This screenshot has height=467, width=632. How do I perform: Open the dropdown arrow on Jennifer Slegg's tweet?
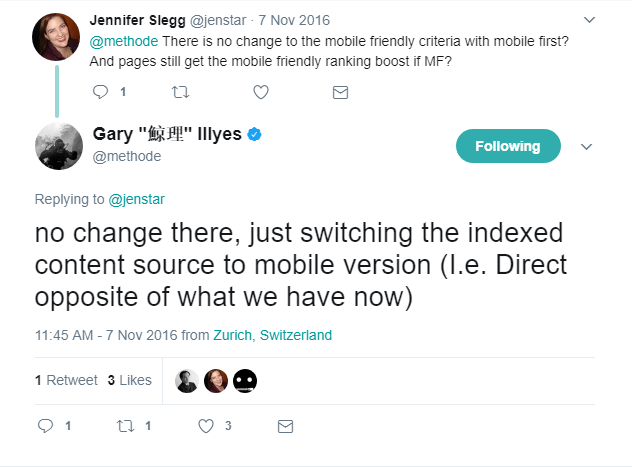(x=589, y=20)
